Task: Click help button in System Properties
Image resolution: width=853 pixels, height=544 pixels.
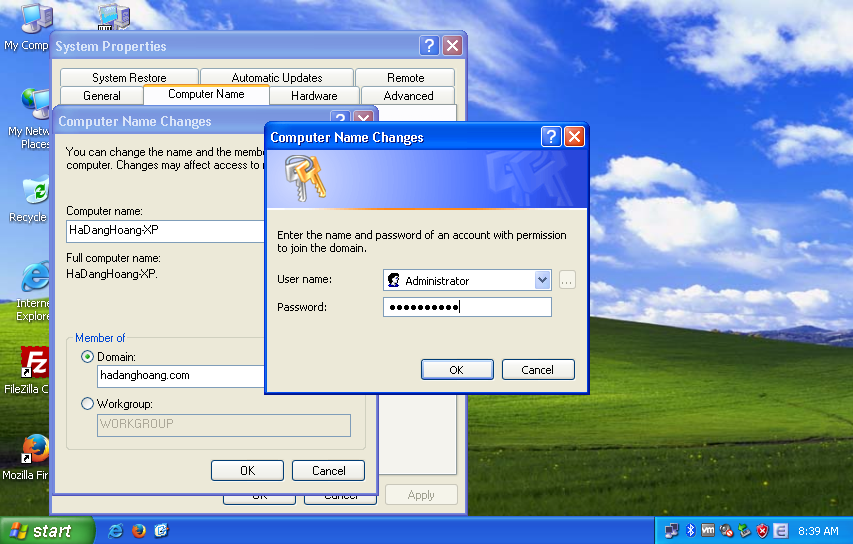Action: pos(429,46)
